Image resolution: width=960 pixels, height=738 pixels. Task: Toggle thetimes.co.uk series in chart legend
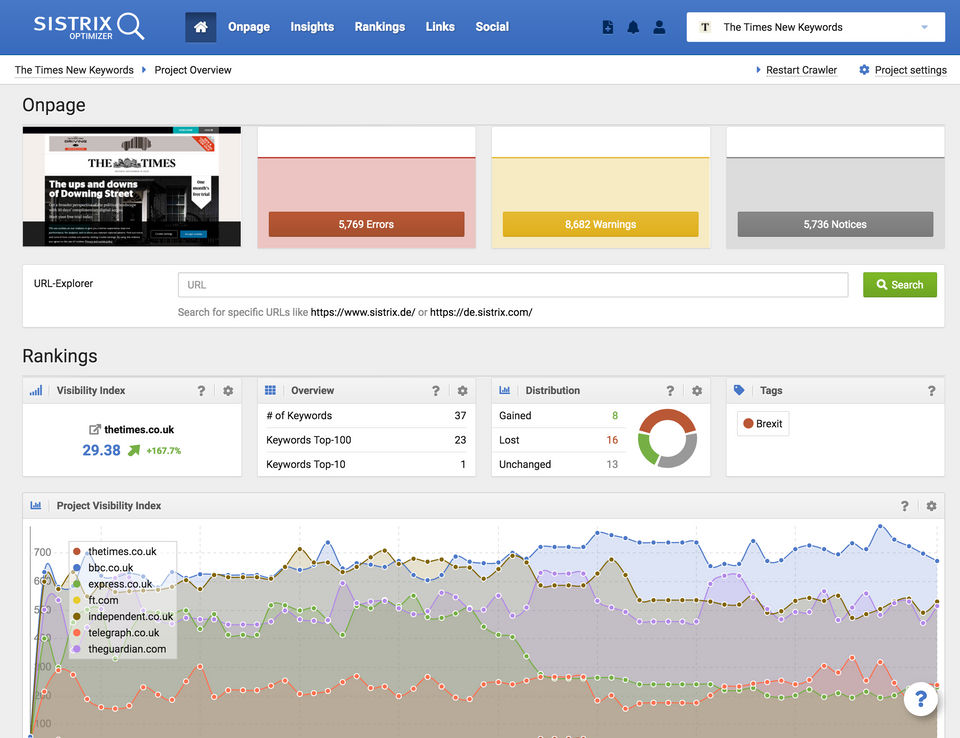[121, 551]
